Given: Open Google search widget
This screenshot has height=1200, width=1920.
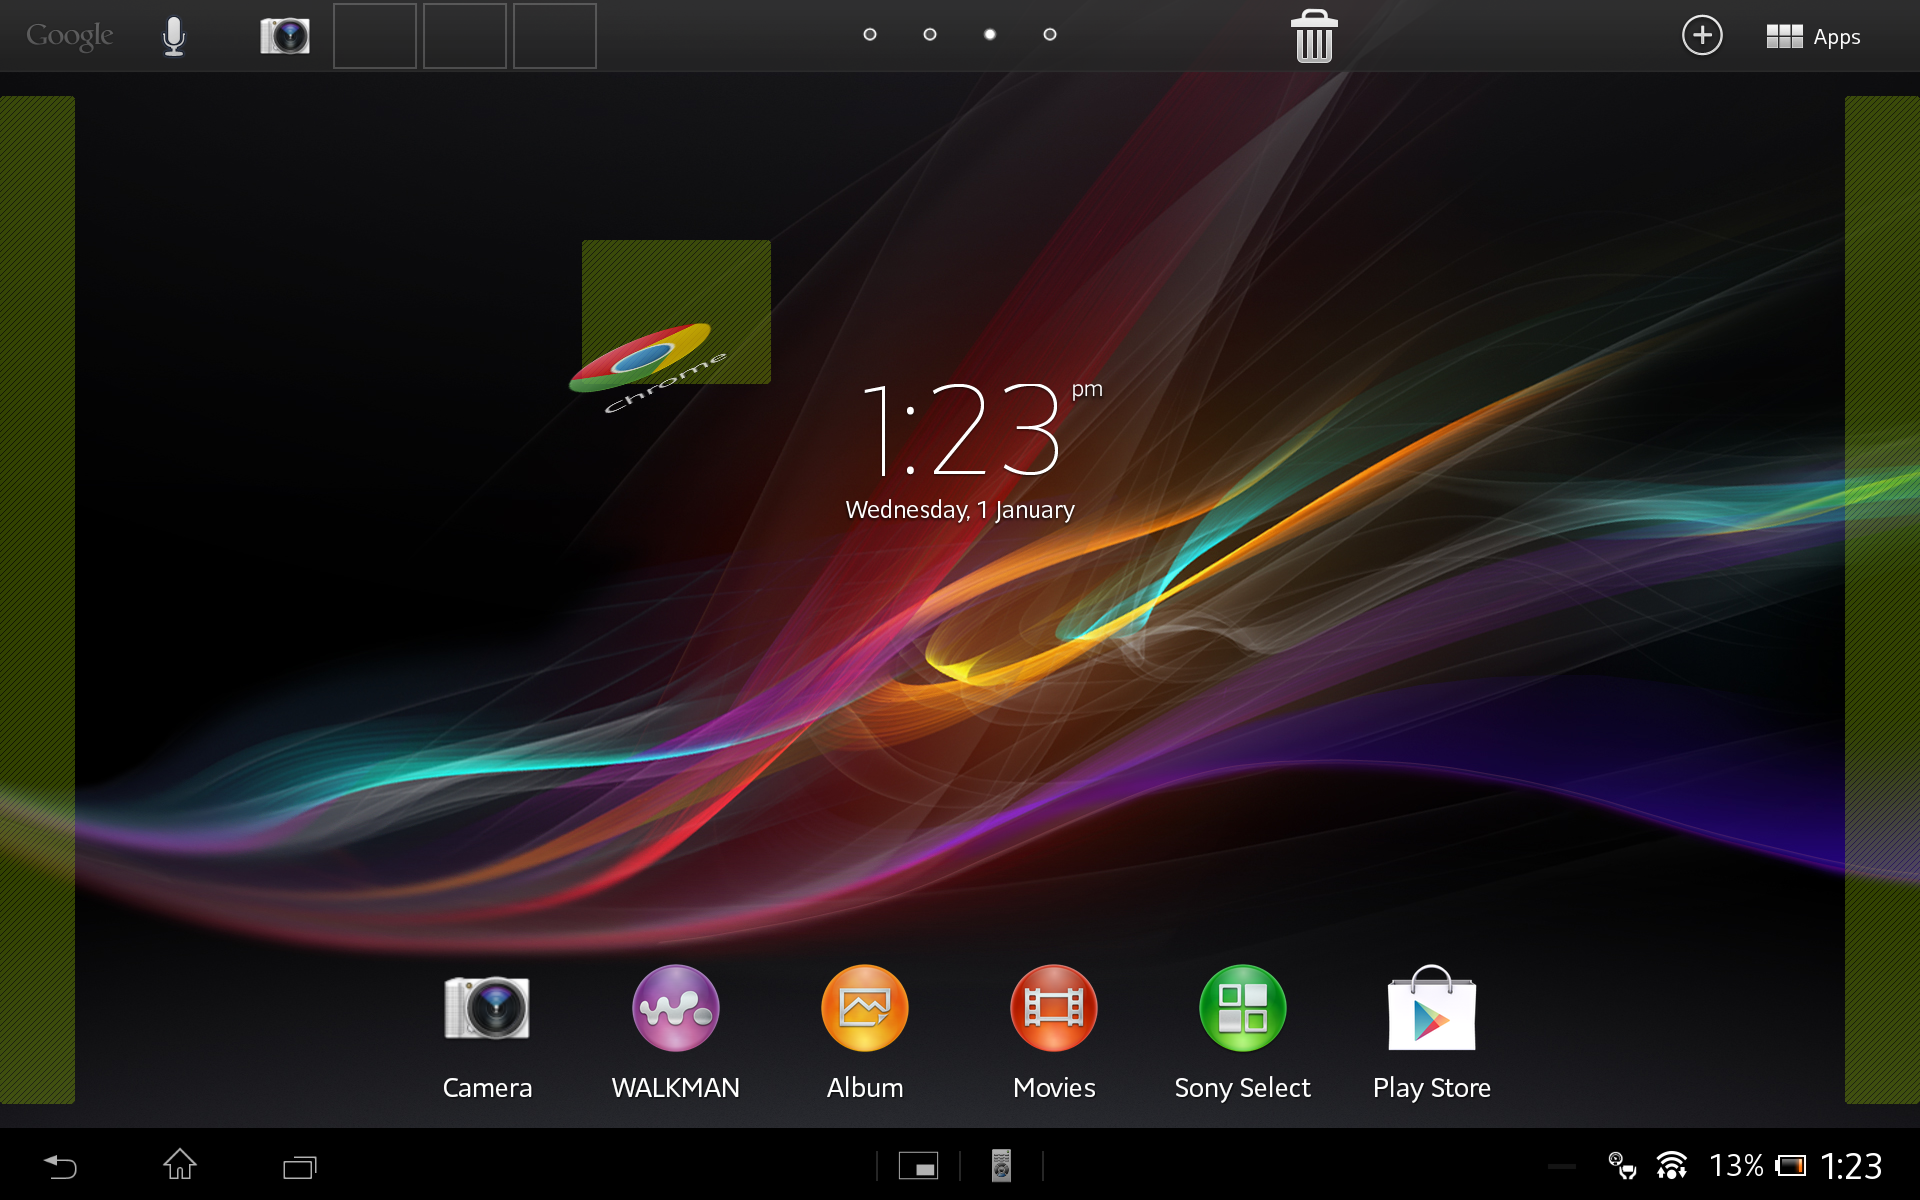Looking at the screenshot, I should click(x=70, y=36).
